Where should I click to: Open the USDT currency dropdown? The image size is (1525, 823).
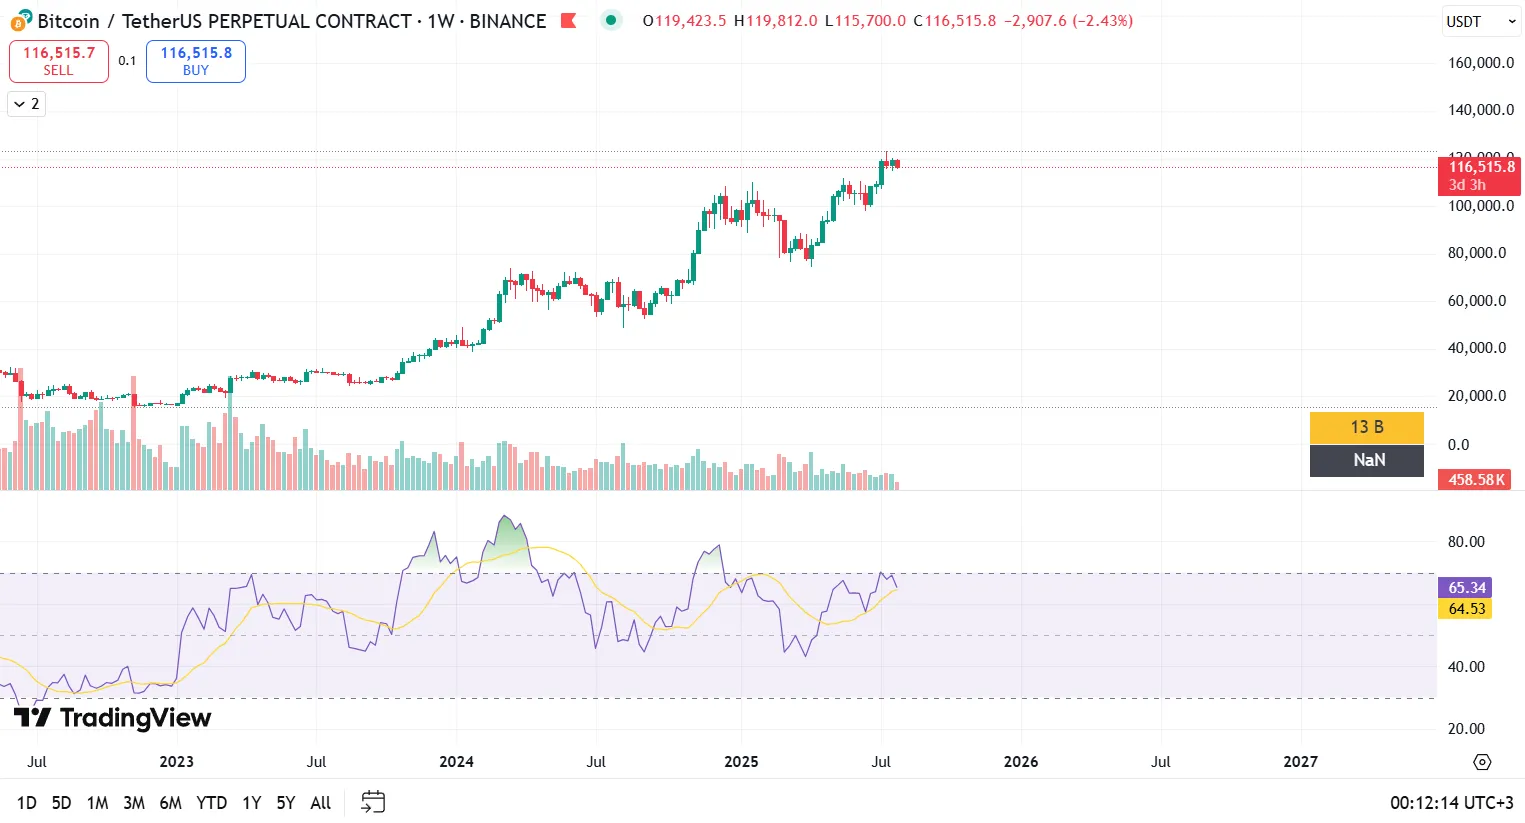pos(1480,22)
